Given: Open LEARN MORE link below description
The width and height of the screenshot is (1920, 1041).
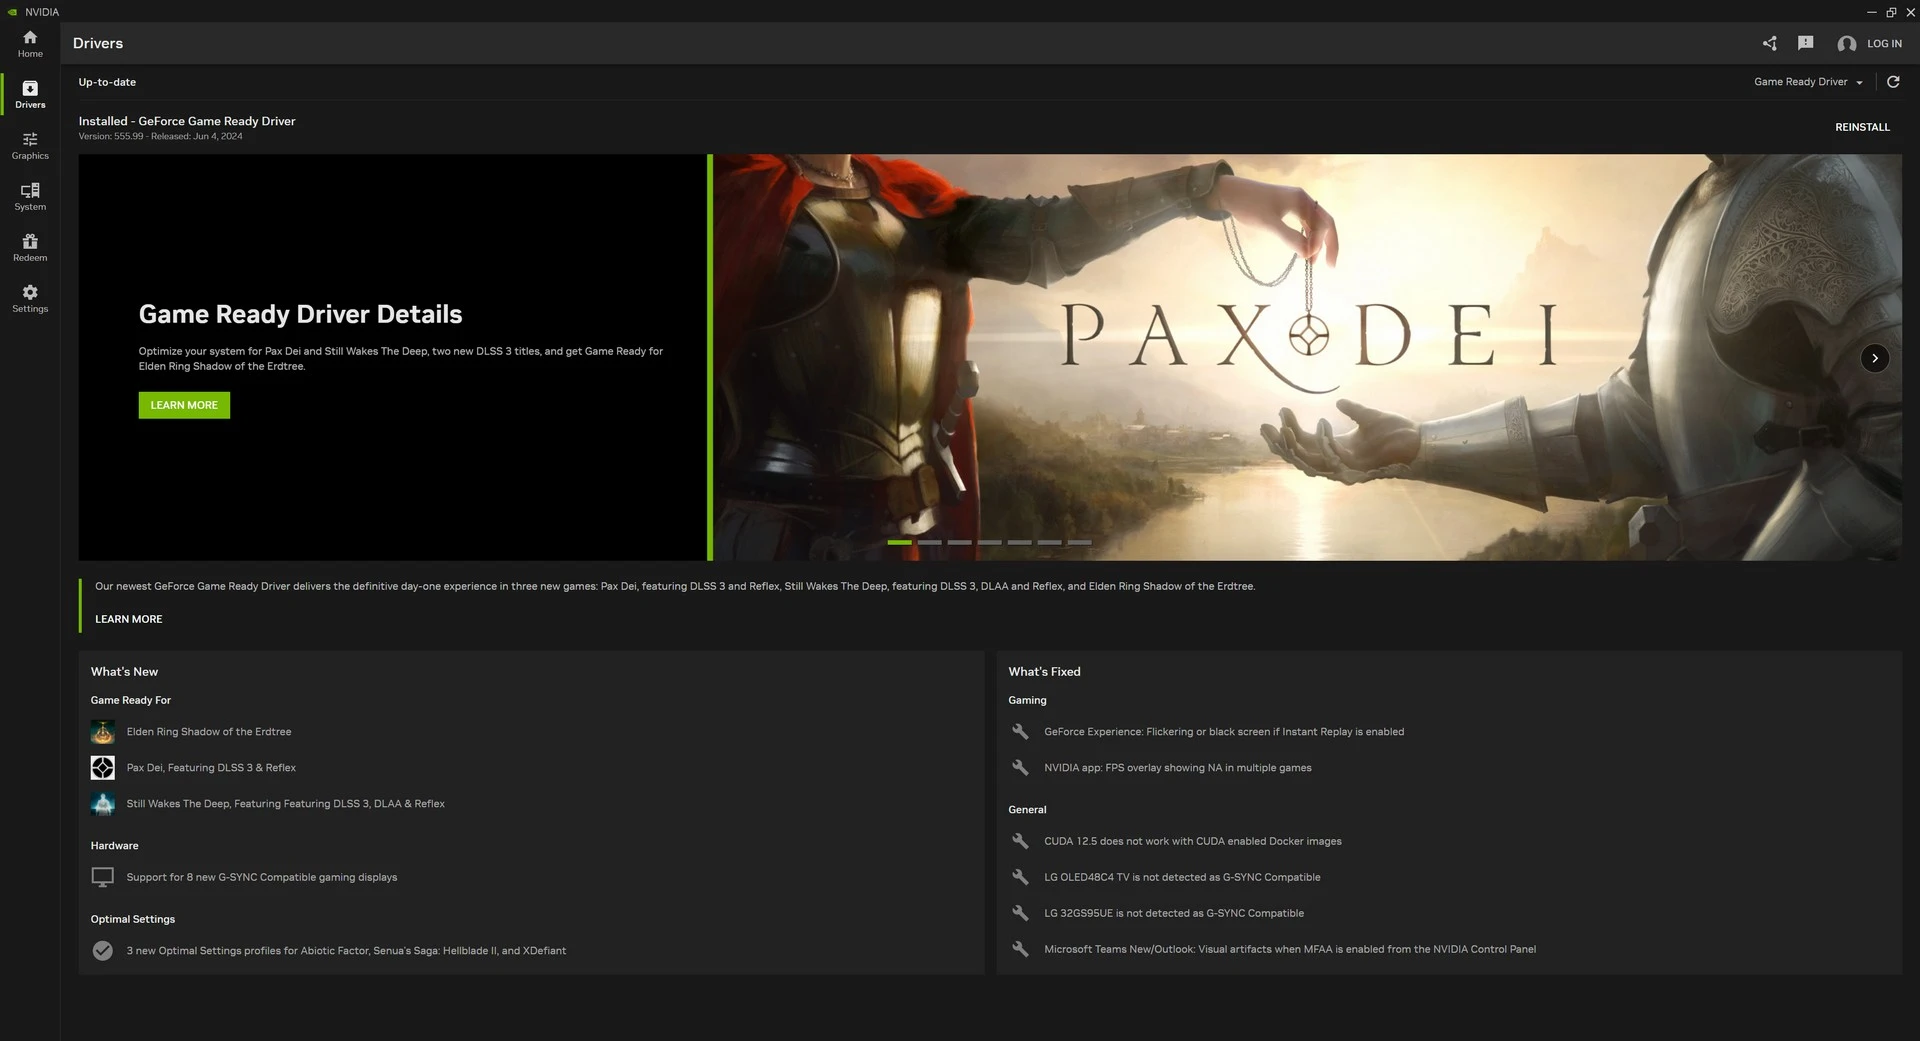Looking at the screenshot, I should pos(128,619).
